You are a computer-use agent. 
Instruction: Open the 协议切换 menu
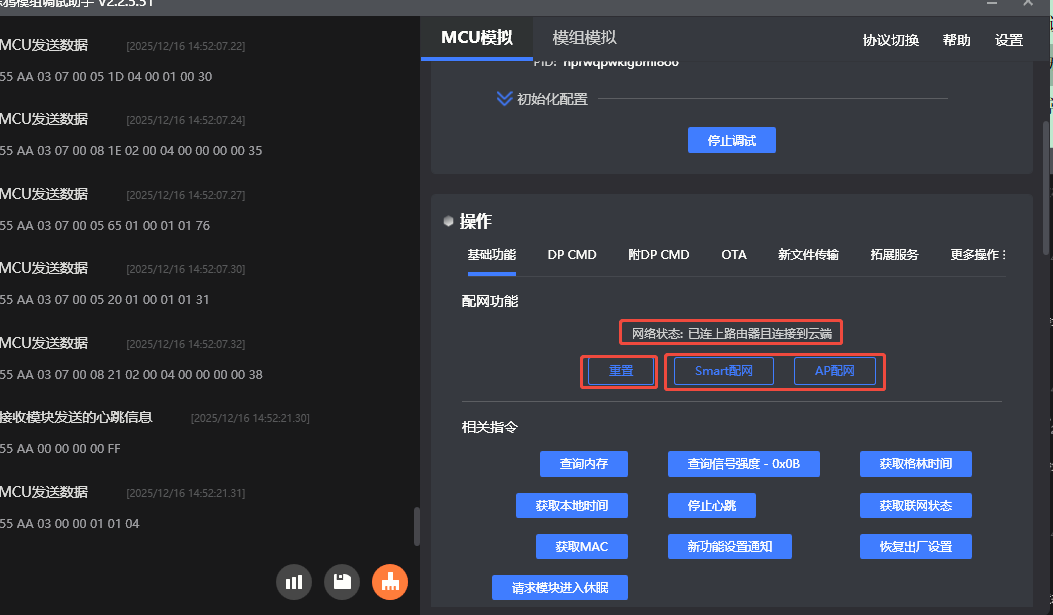pos(891,40)
